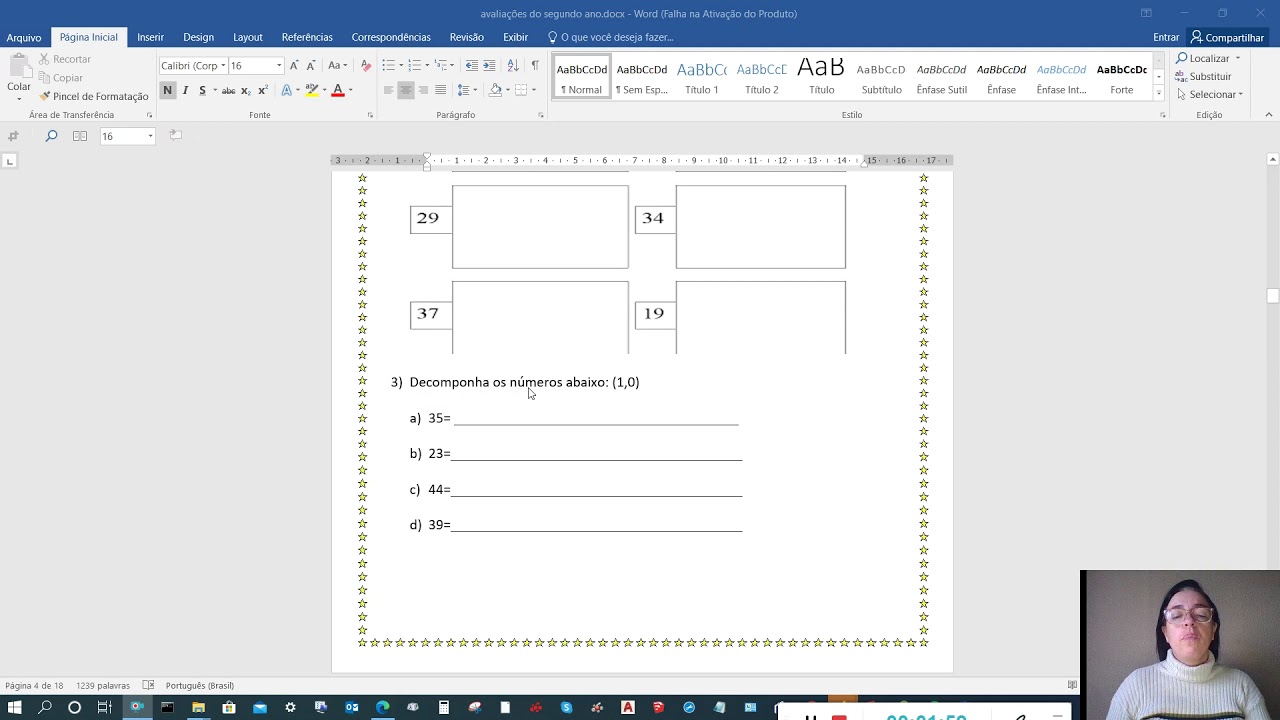Apply yellow text highlight color
1280x720 pixels.
[x=311, y=90]
